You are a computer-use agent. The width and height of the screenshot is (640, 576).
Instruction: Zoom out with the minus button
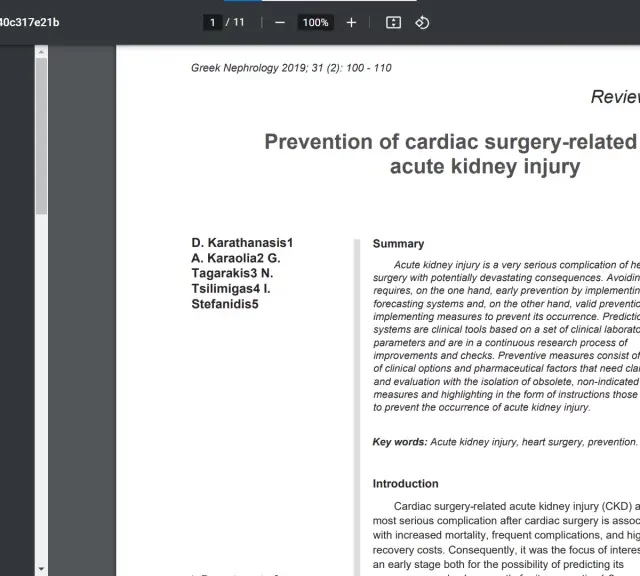click(280, 22)
